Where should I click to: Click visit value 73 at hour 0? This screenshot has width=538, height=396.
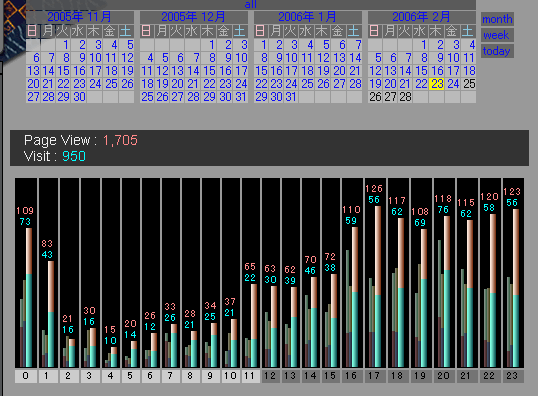click(25, 222)
